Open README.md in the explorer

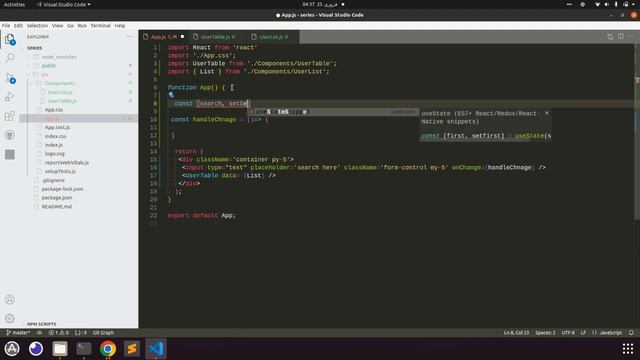[56, 207]
